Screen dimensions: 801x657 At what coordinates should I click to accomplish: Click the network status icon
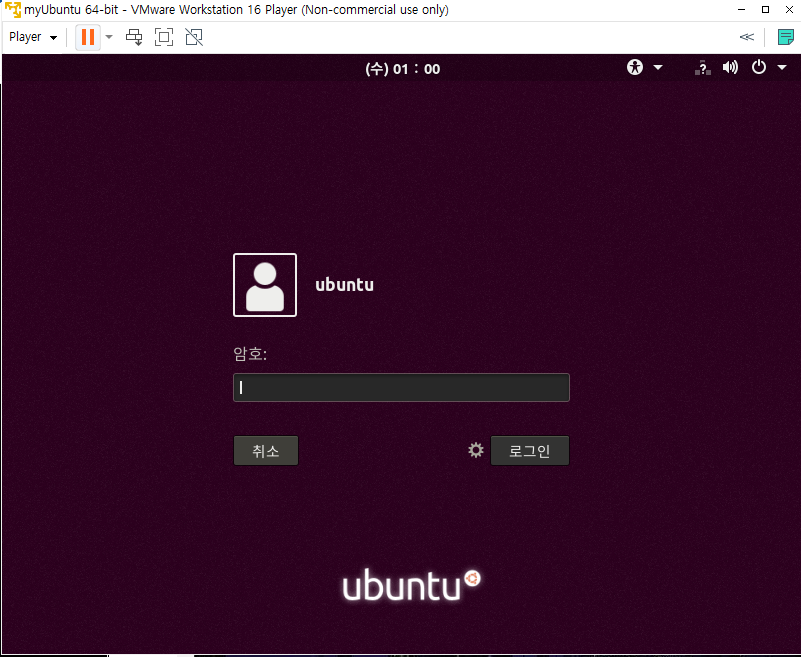(703, 67)
